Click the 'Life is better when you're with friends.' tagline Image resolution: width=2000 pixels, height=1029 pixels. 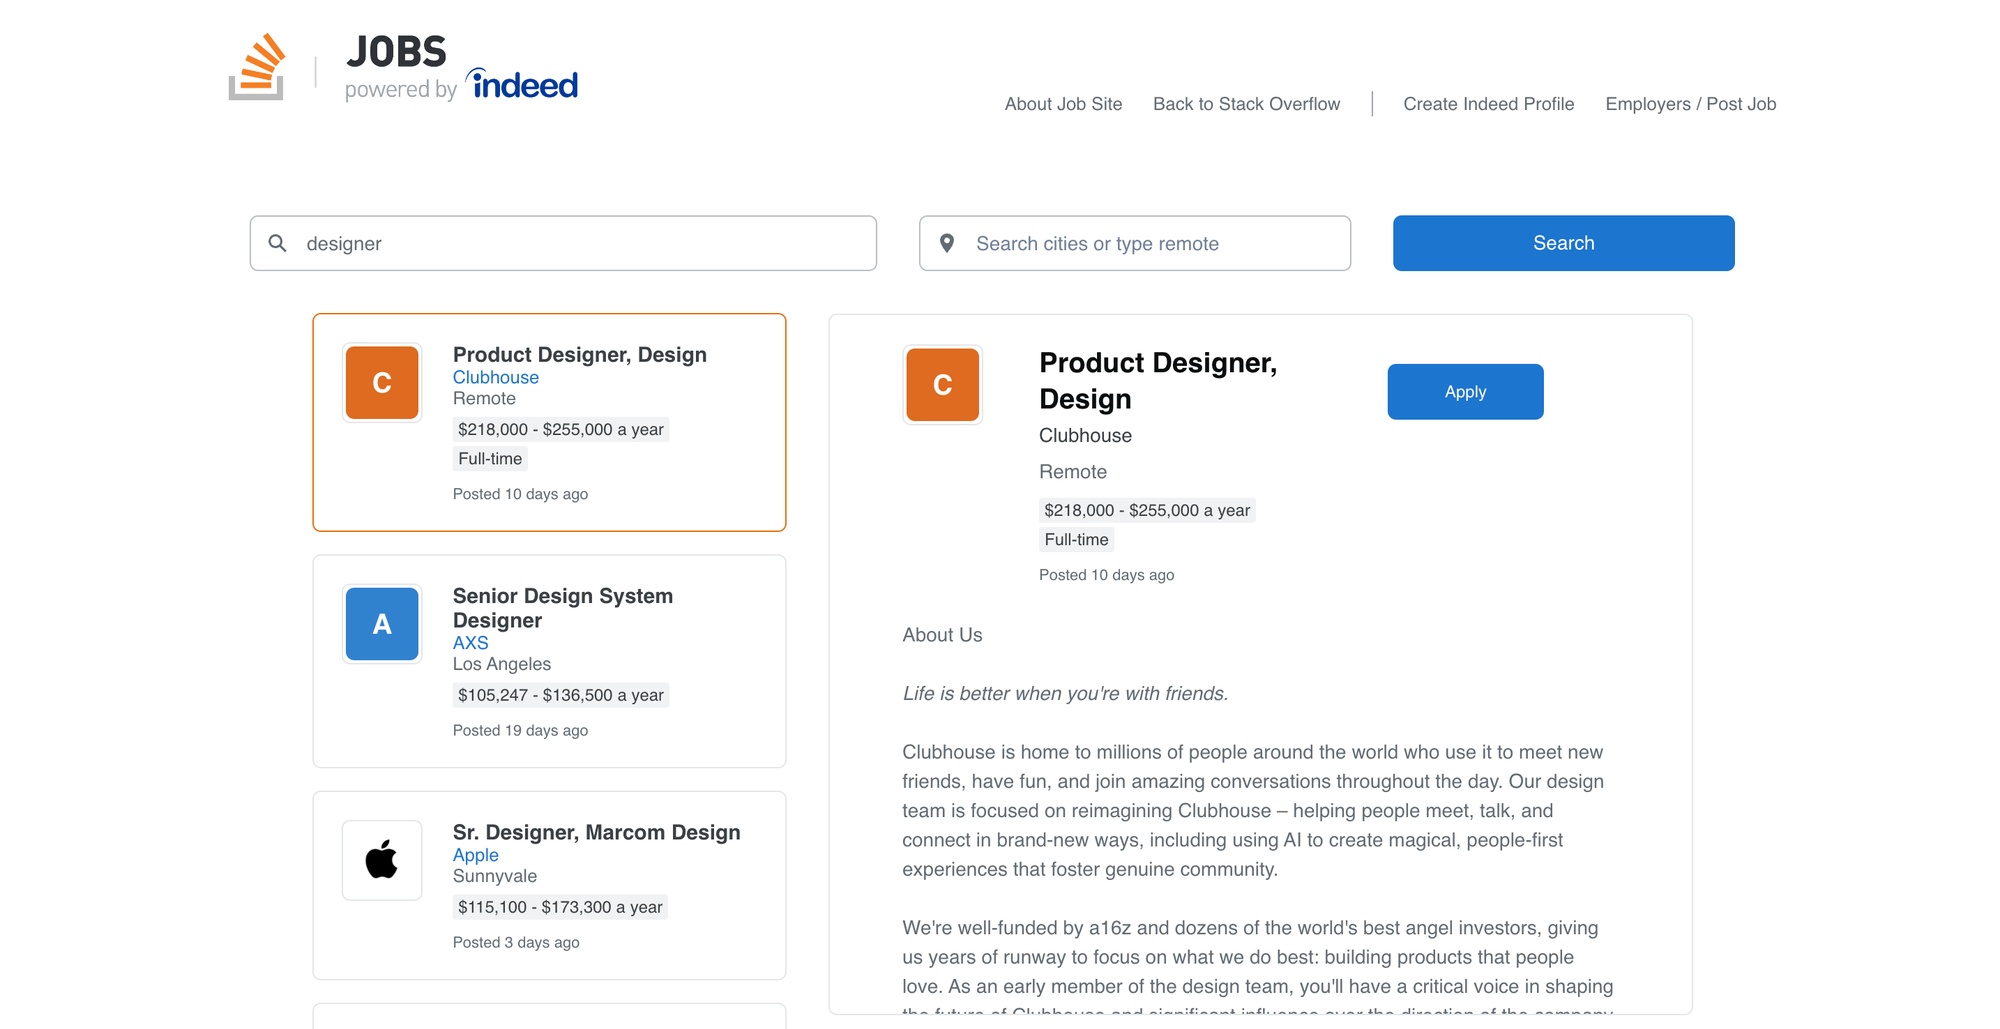(1065, 694)
